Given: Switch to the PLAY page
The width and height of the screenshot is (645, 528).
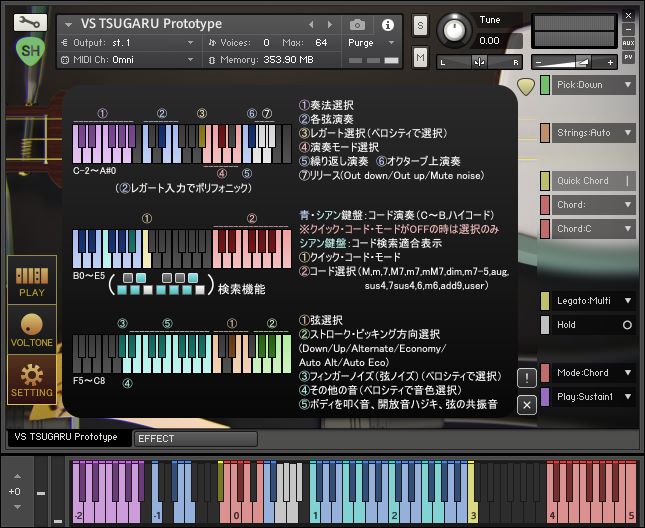Looking at the screenshot, I should tap(32, 280).
